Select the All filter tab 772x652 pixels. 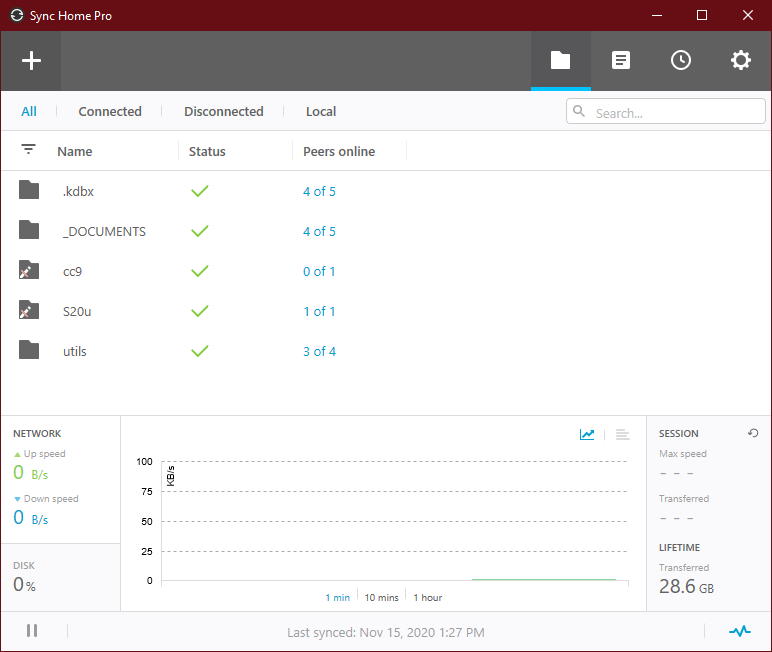[29, 112]
